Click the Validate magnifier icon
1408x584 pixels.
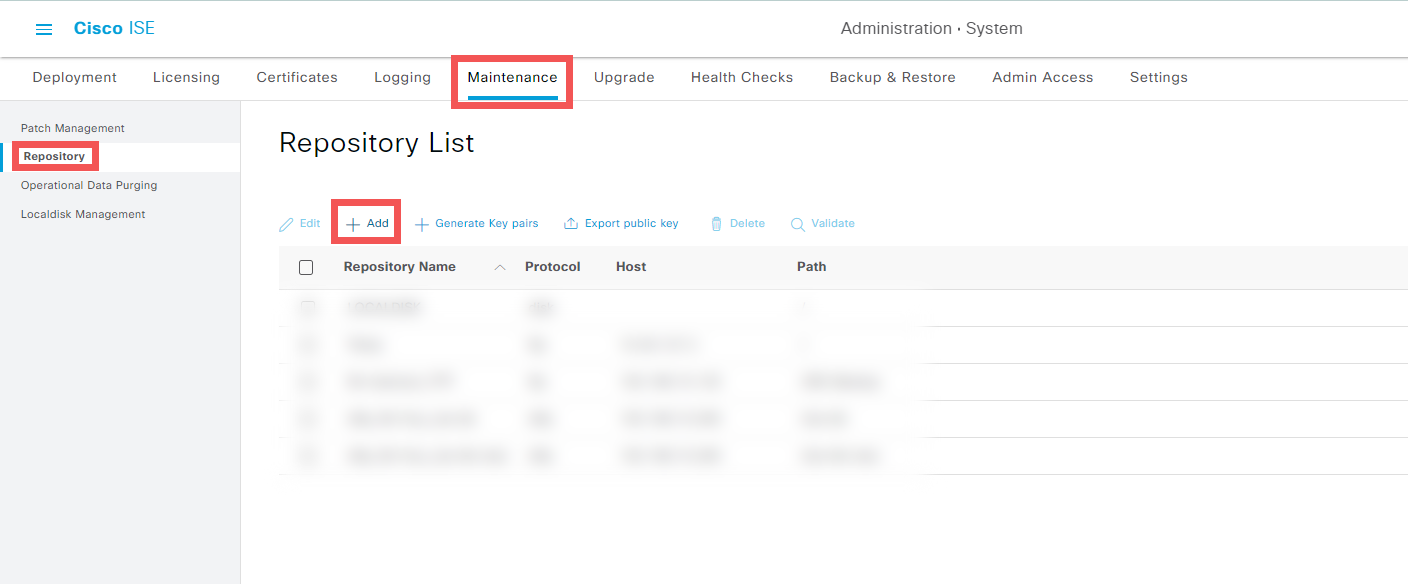point(798,224)
